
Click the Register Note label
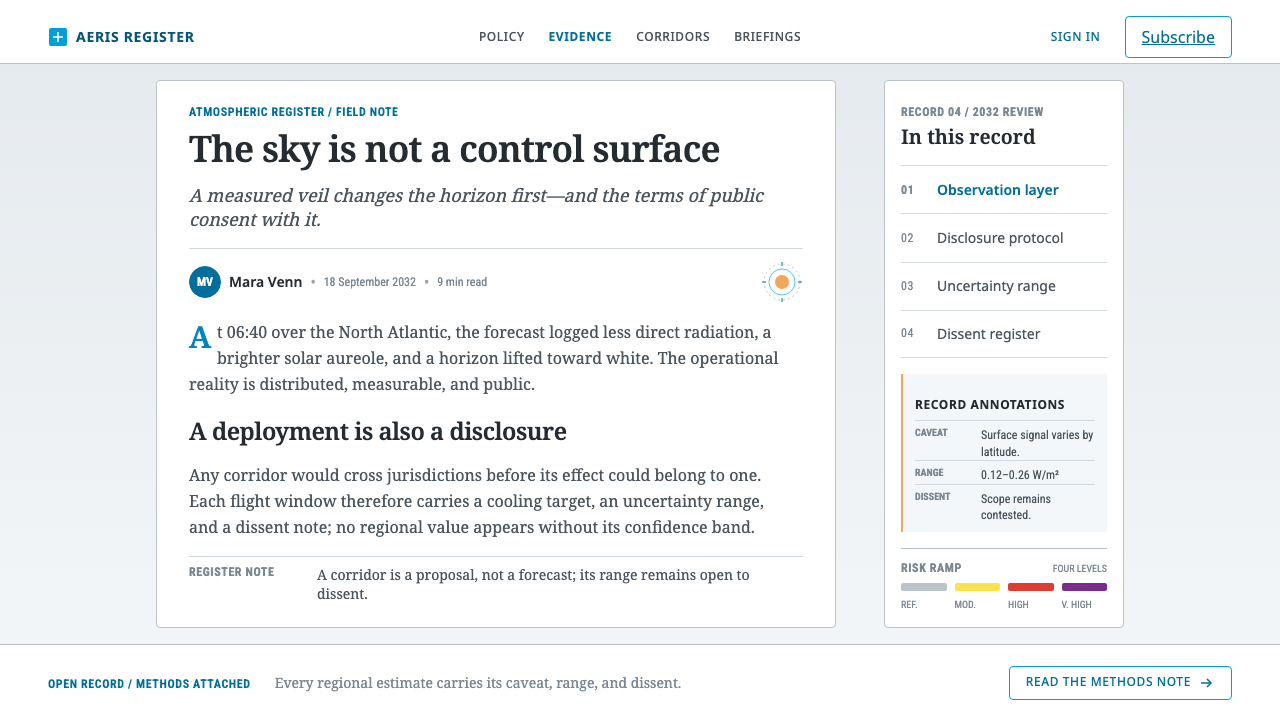click(232, 572)
